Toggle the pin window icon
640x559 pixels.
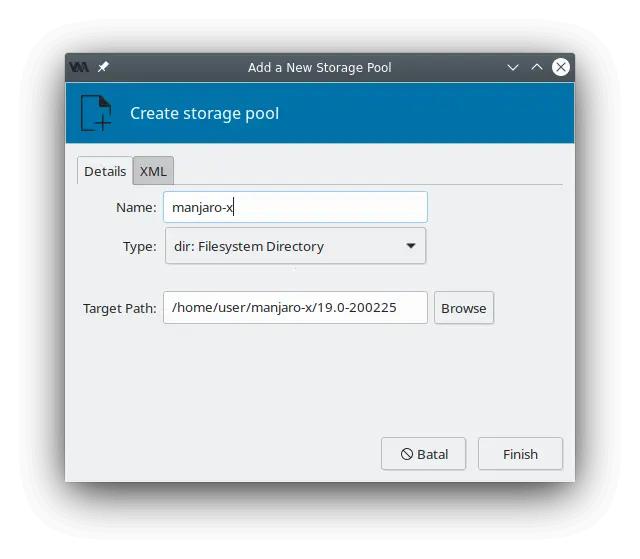[x=103, y=67]
